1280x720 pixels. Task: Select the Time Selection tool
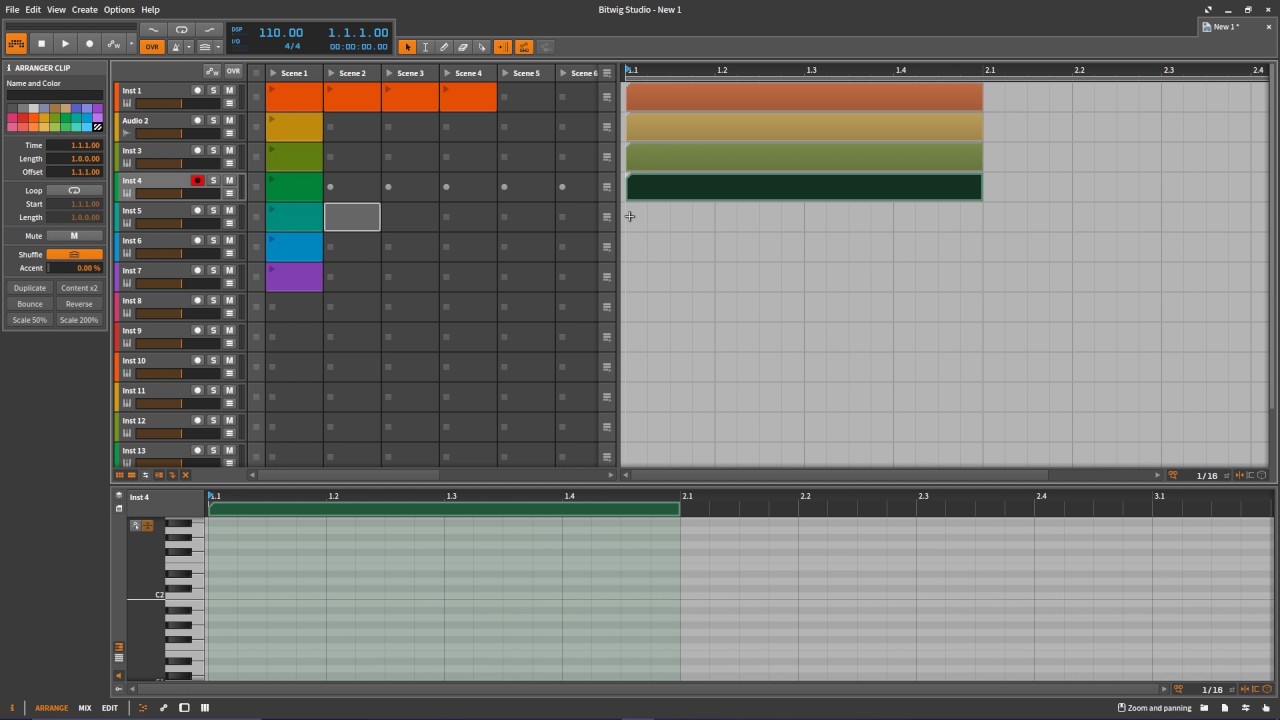425,47
